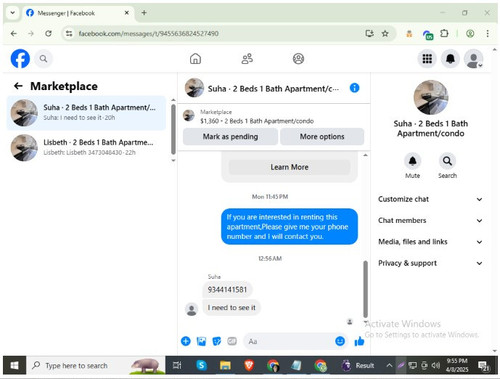Open Lisbeth conversation in Marketplace list
The image size is (500, 379).
click(x=86, y=147)
